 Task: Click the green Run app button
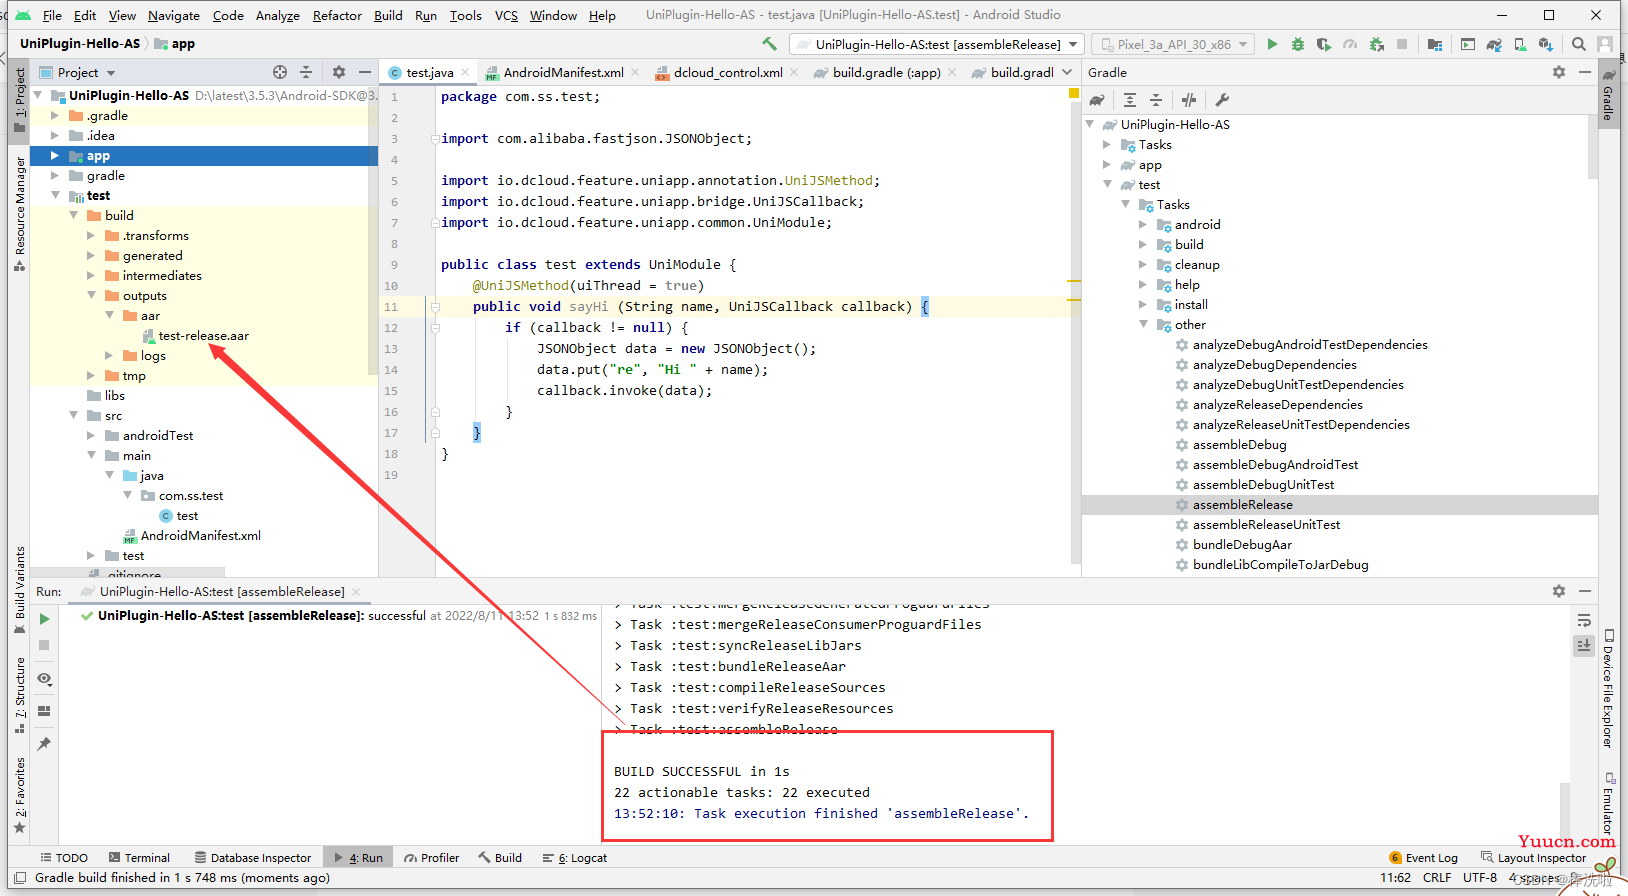tap(1272, 44)
